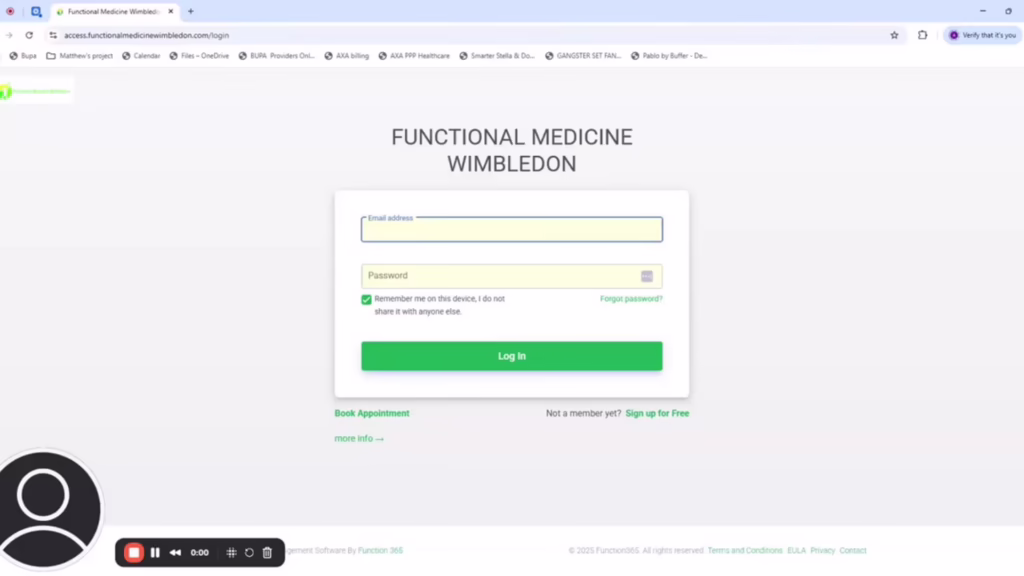Viewport: 1024px width, 576px height.
Task: Open BUPA Providers Online bookmark
Action: (277, 56)
